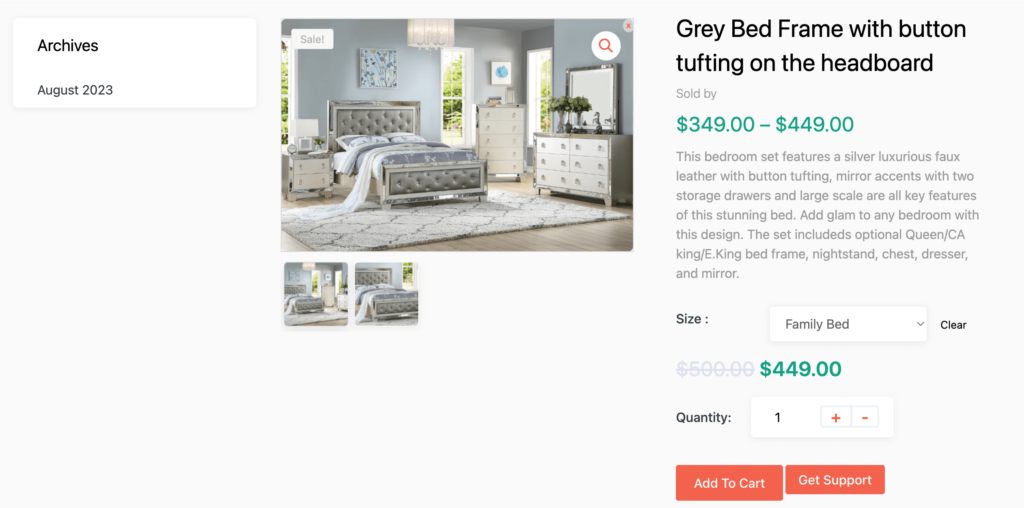Click the main bedroom product photo
Viewport: 1024px width, 508px height.
click(457, 135)
